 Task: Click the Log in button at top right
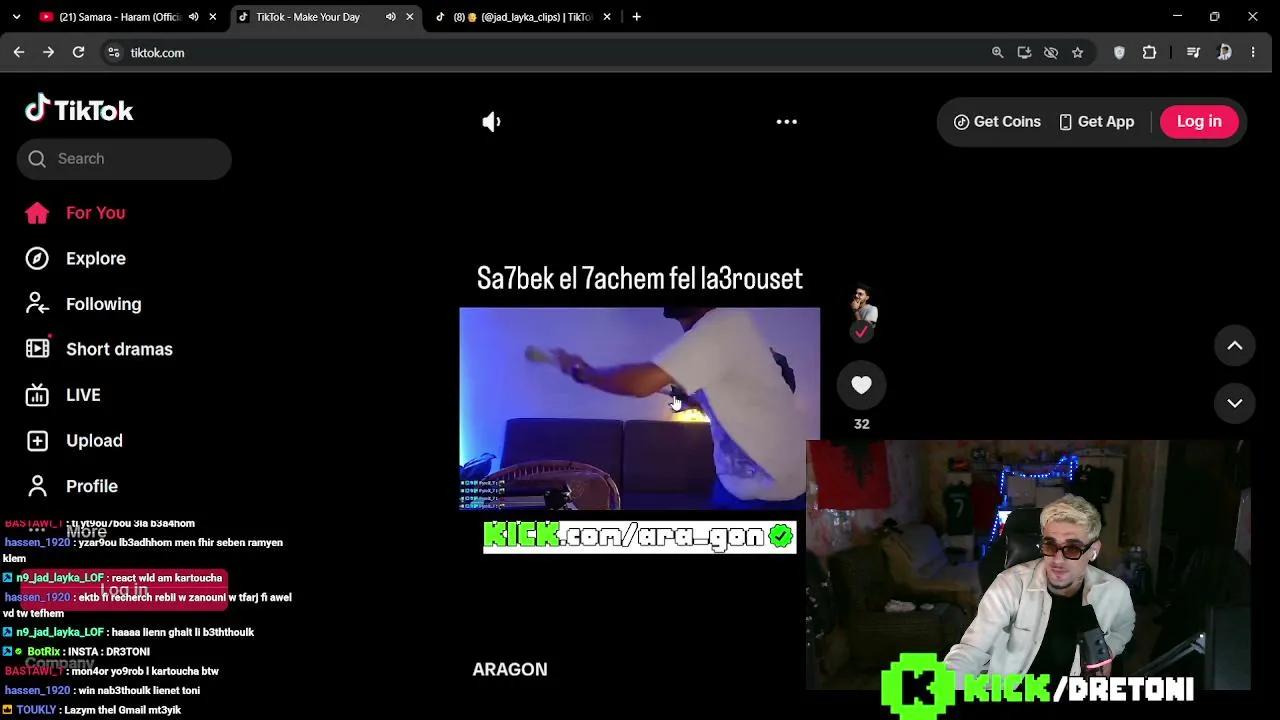[x=1199, y=122]
